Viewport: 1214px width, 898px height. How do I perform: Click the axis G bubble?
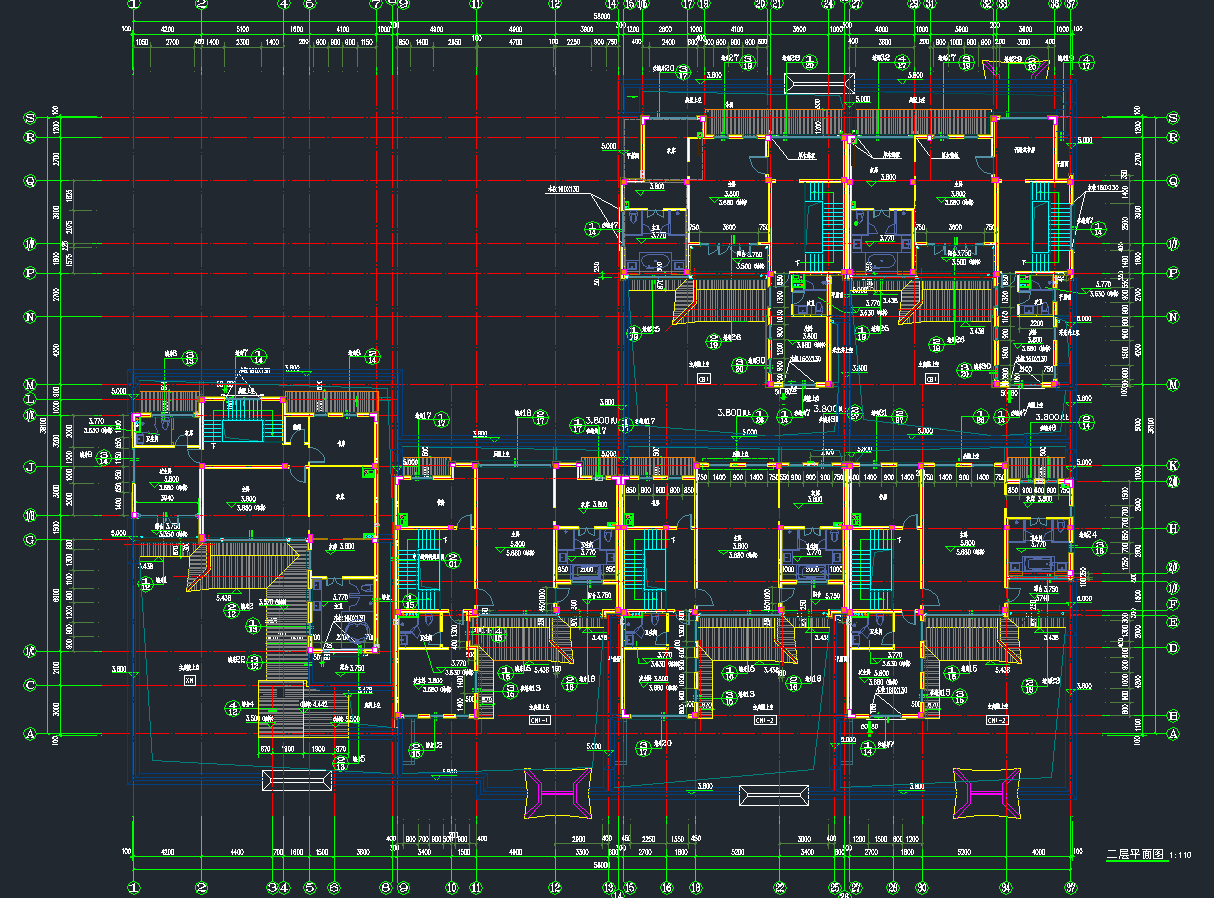[x=29, y=540]
